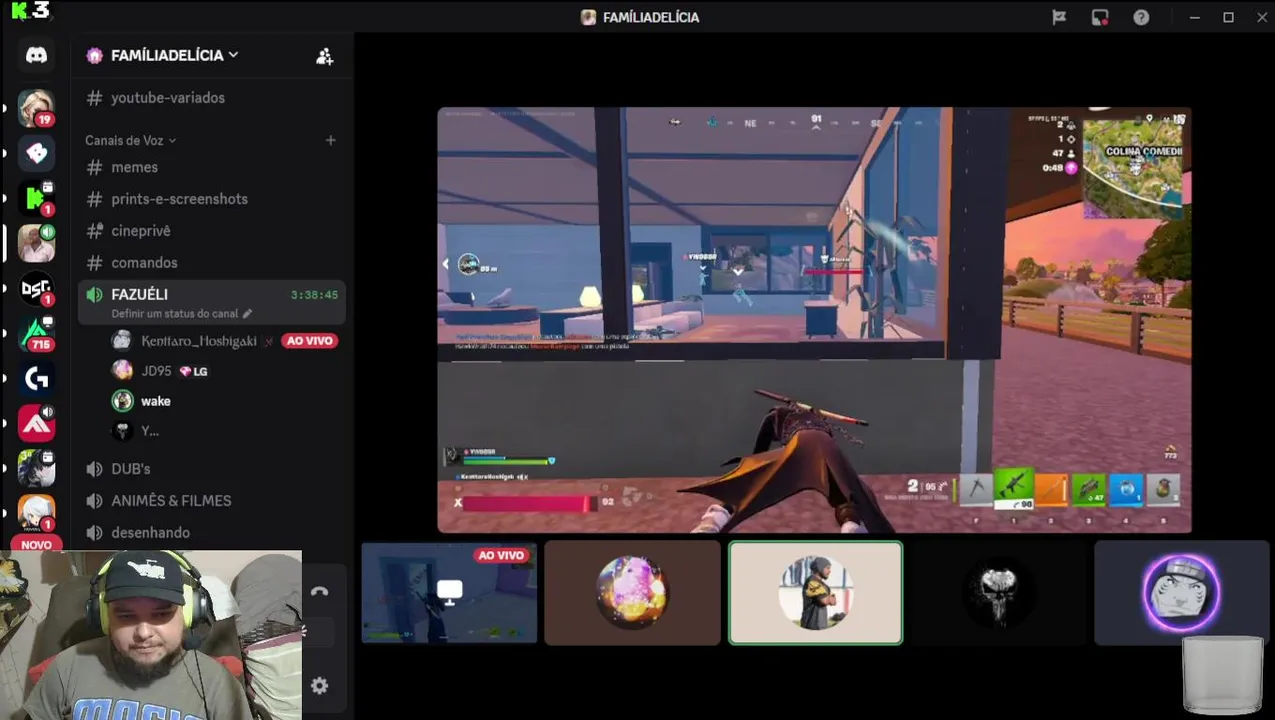Click the NOVO badge in server list

(x=36, y=545)
